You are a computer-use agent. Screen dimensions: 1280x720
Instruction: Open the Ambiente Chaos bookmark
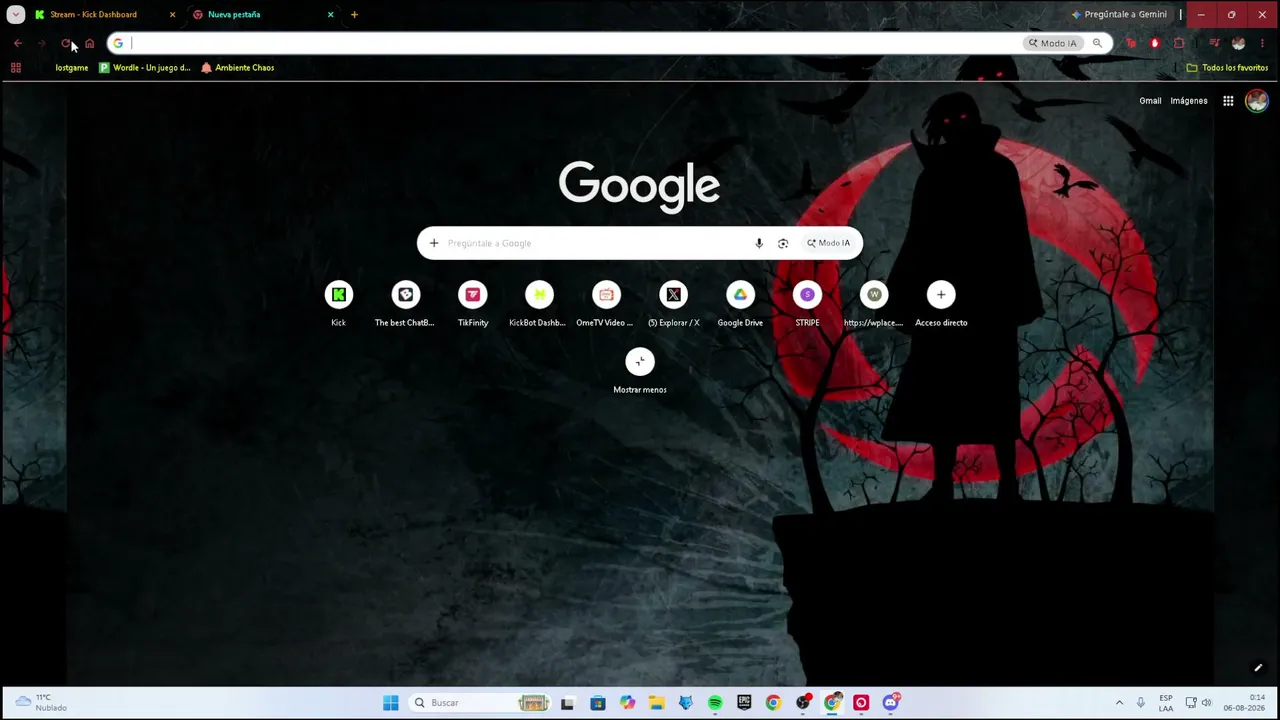238,68
